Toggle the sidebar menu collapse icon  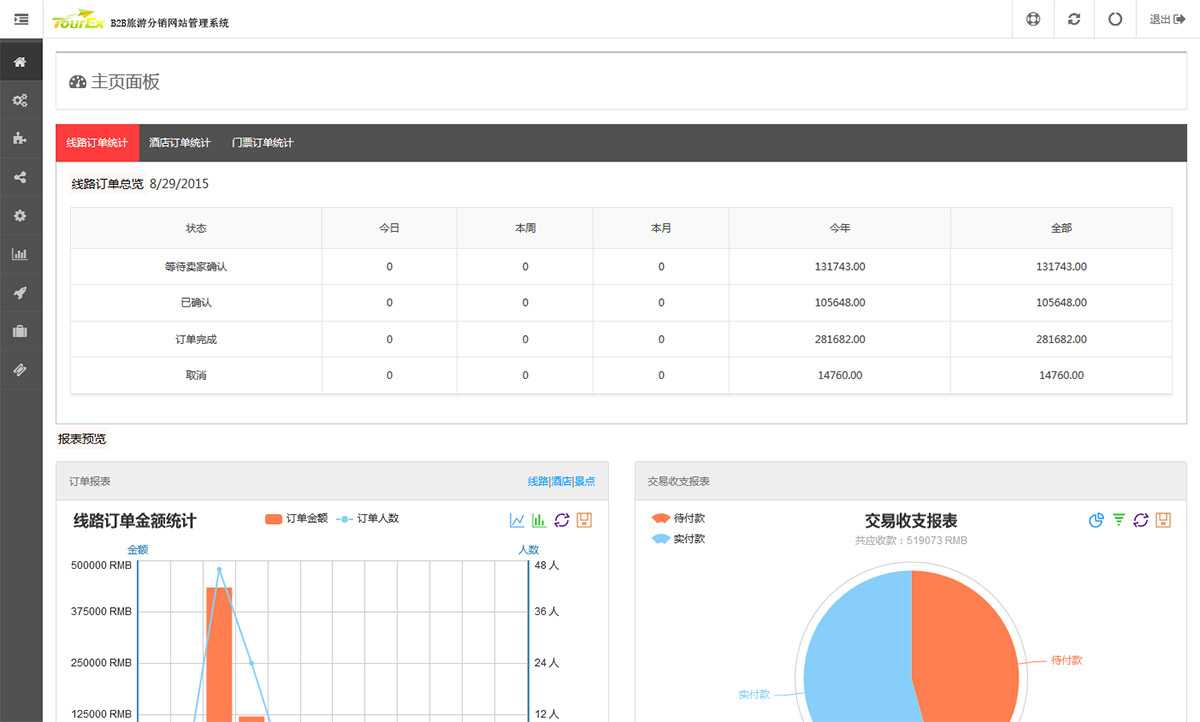[21, 19]
